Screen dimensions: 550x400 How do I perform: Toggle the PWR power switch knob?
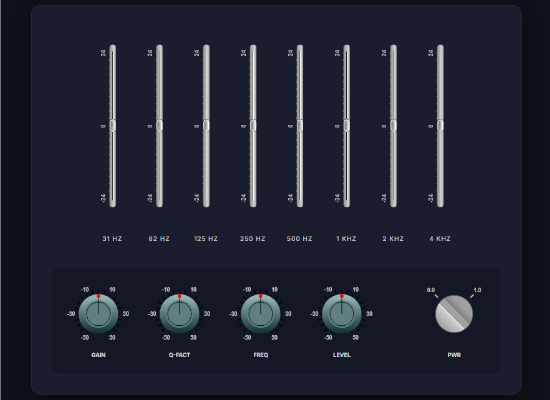454,314
